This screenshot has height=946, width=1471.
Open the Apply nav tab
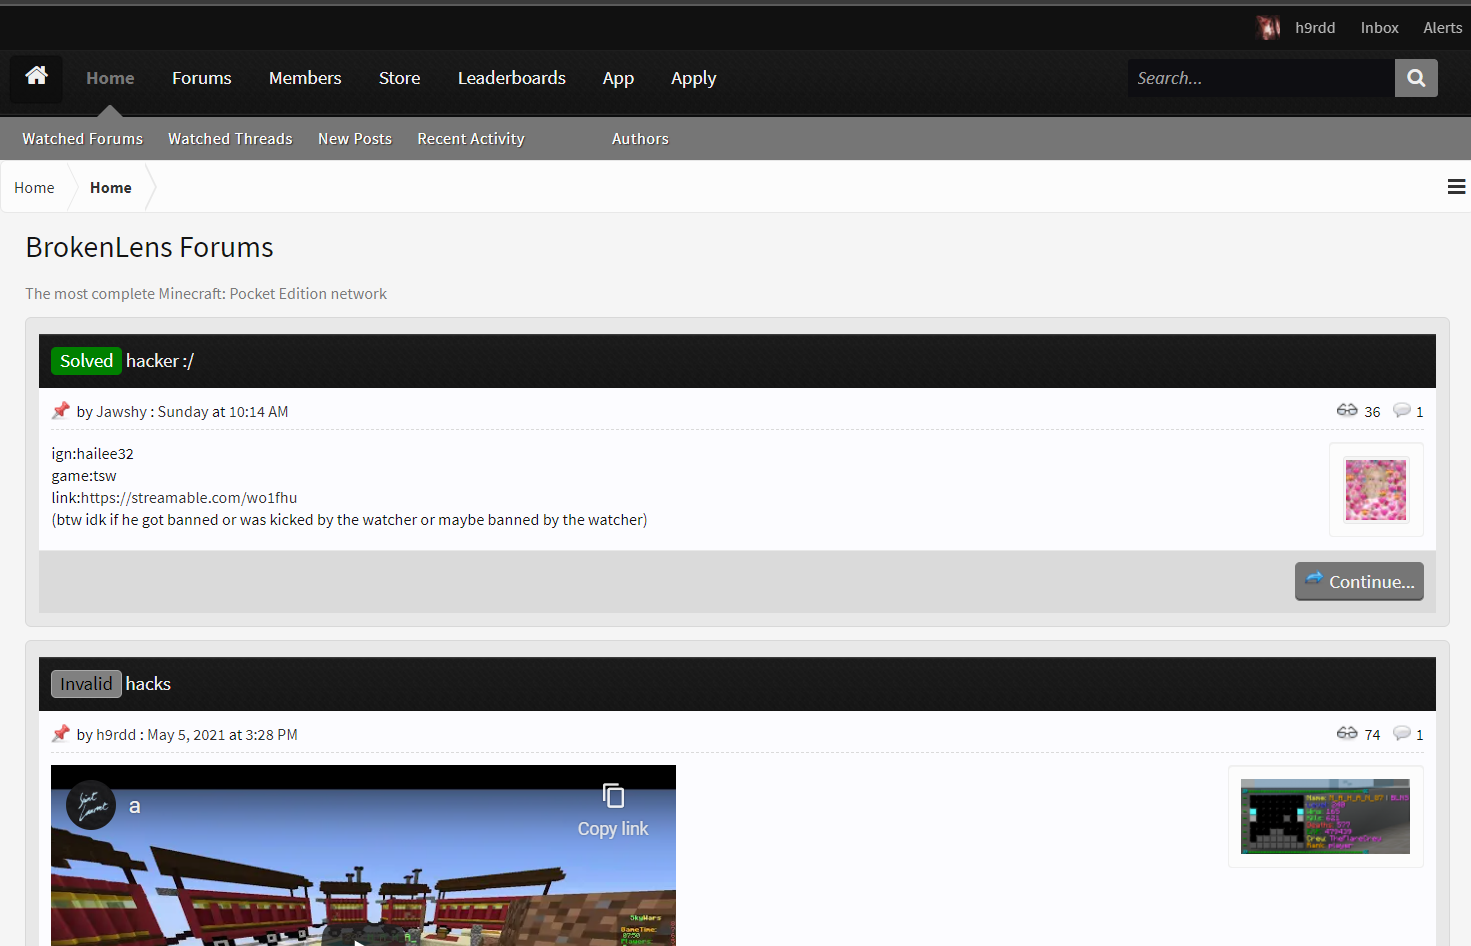(694, 78)
